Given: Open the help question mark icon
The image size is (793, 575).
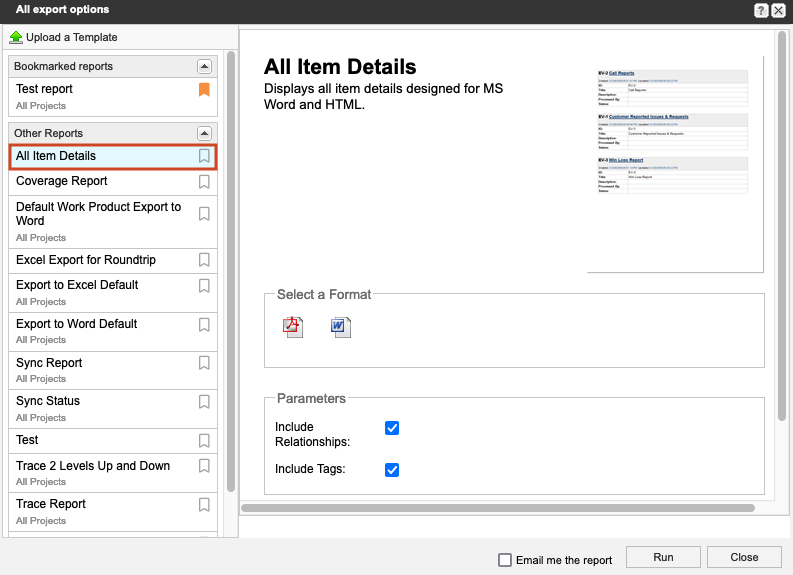Looking at the screenshot, I should click(x=761, y=10).
